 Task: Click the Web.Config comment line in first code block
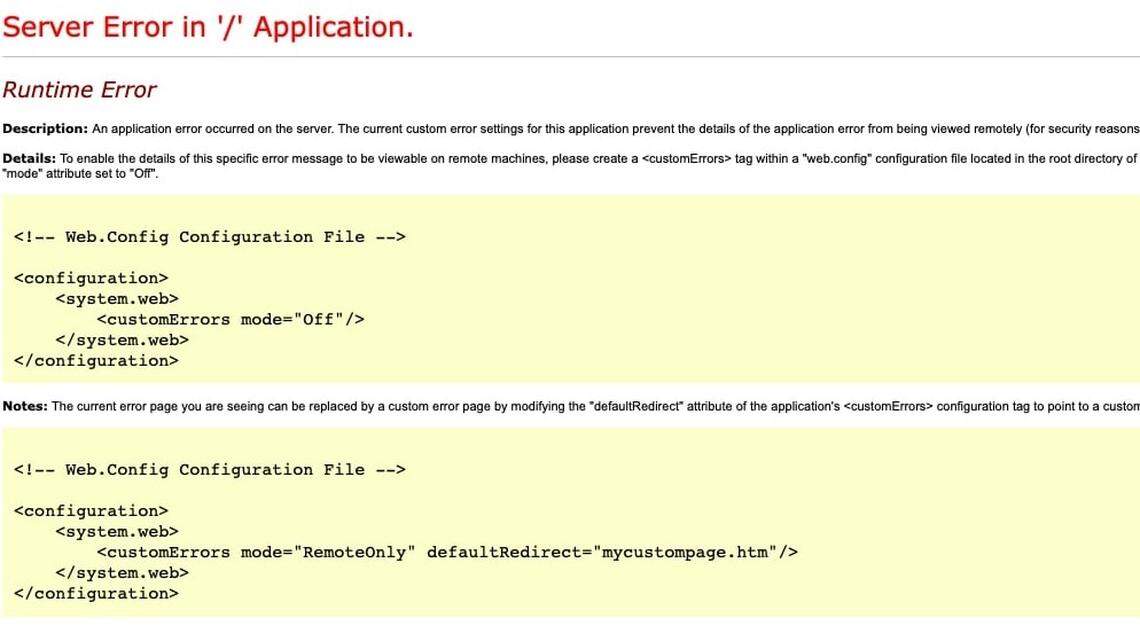(209, 237)
